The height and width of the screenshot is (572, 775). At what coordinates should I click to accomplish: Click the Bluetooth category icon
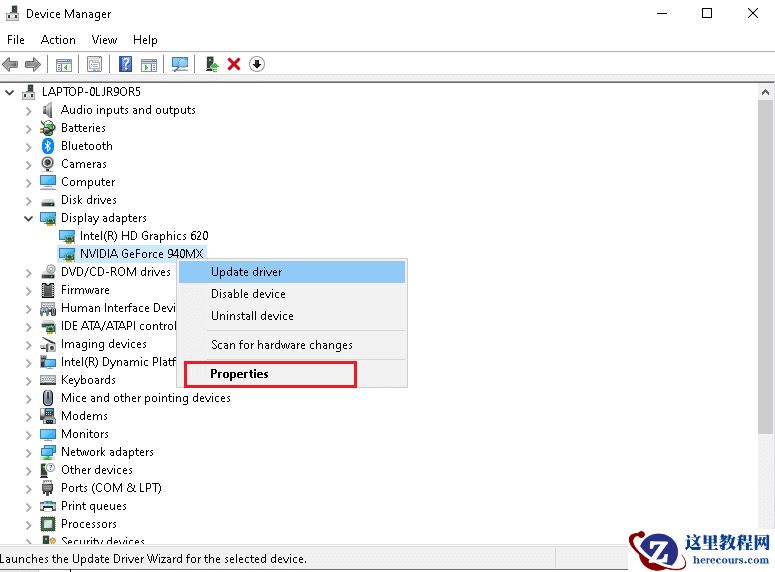[47, 146]
